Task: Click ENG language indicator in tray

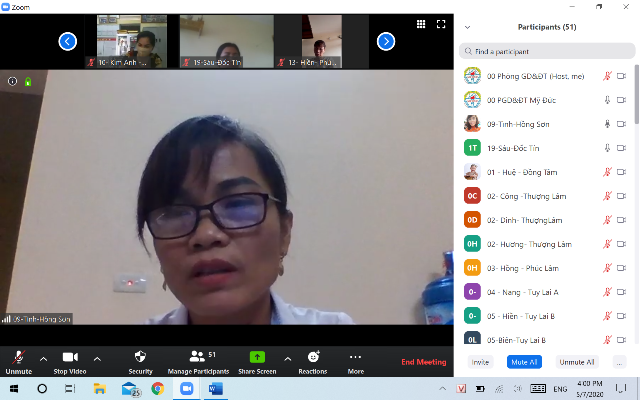Action: pyautogui.click(x=560, y=389)
